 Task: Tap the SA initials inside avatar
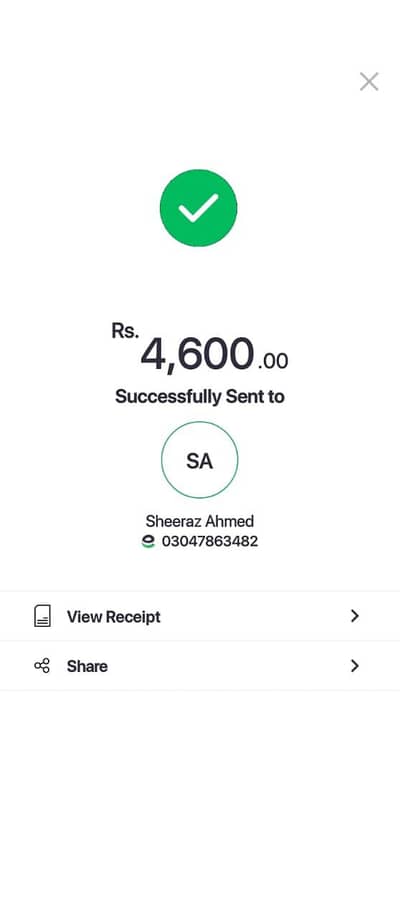point(199,461)
